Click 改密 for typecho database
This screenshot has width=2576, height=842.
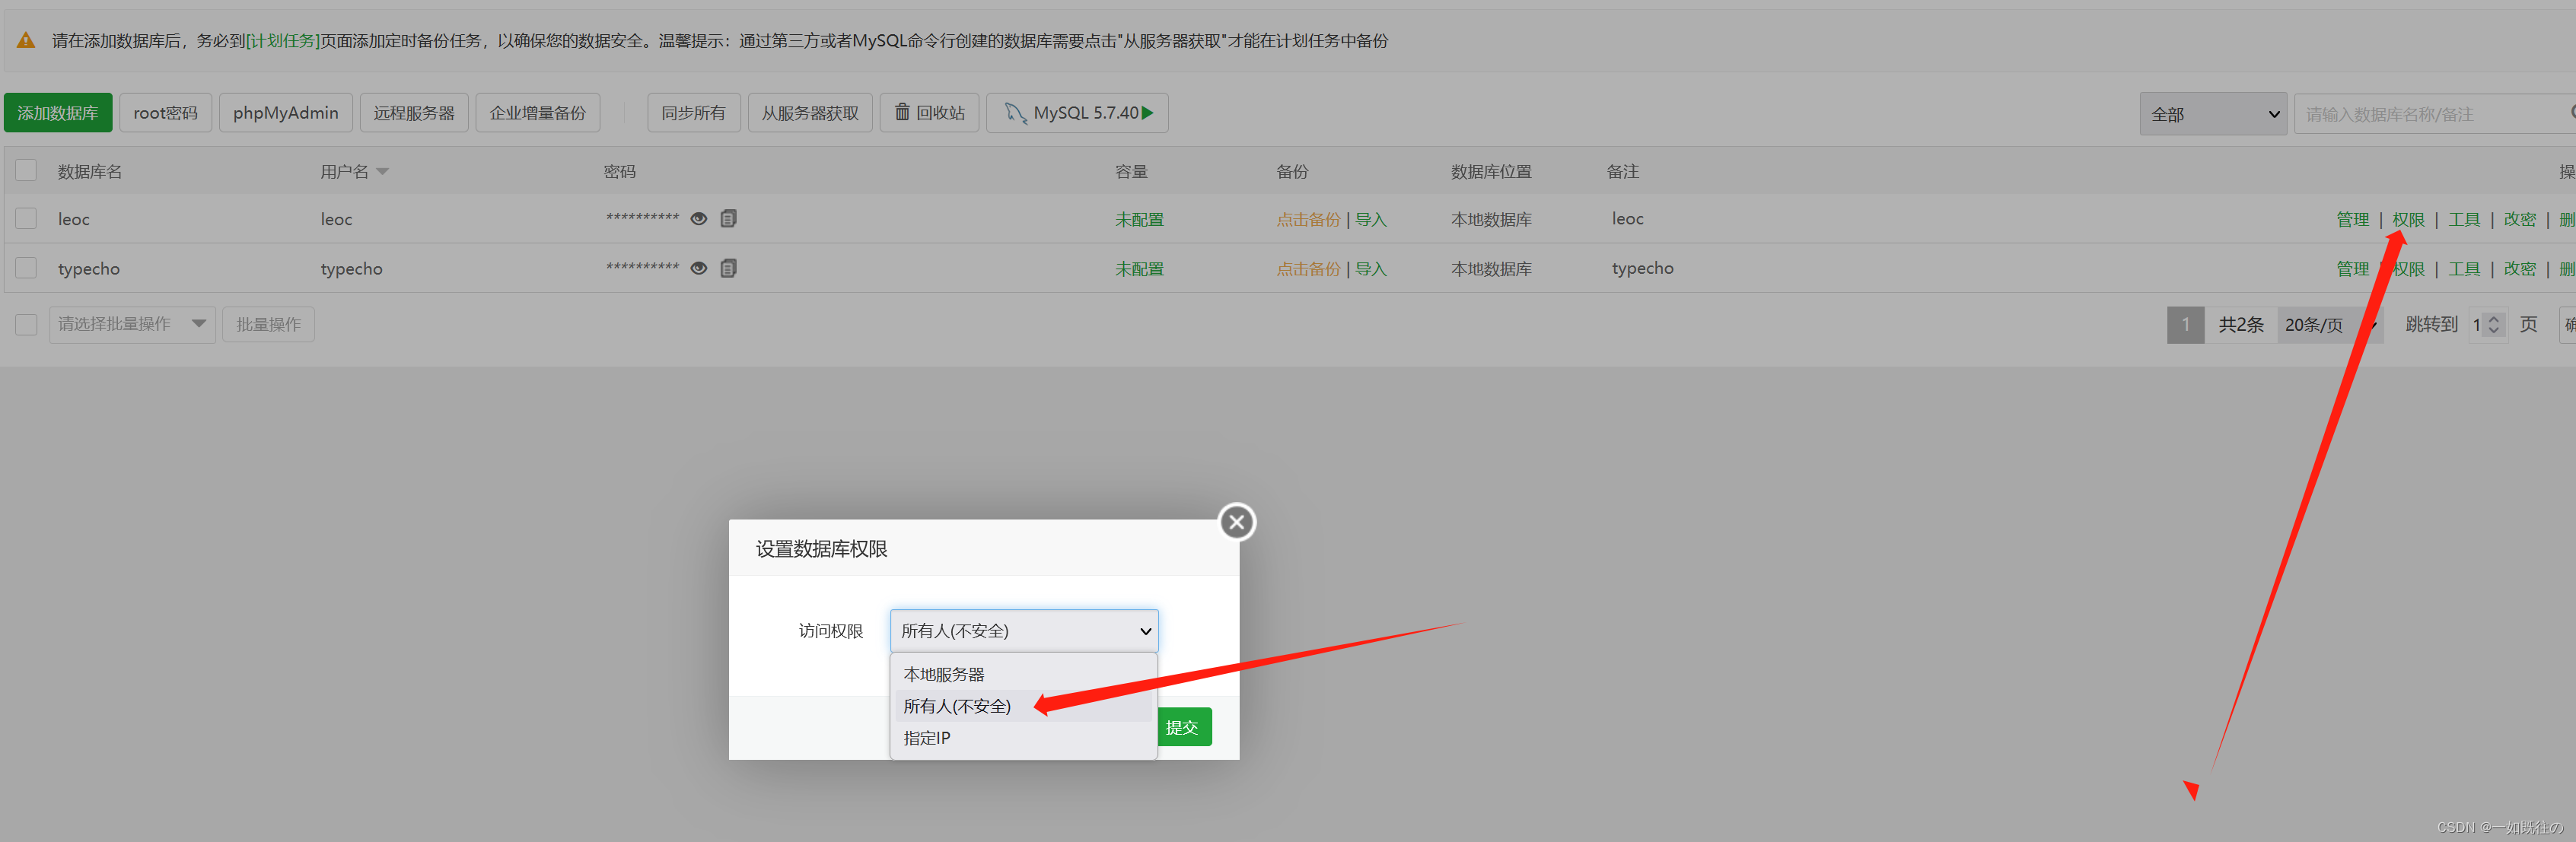[2520, 268]
